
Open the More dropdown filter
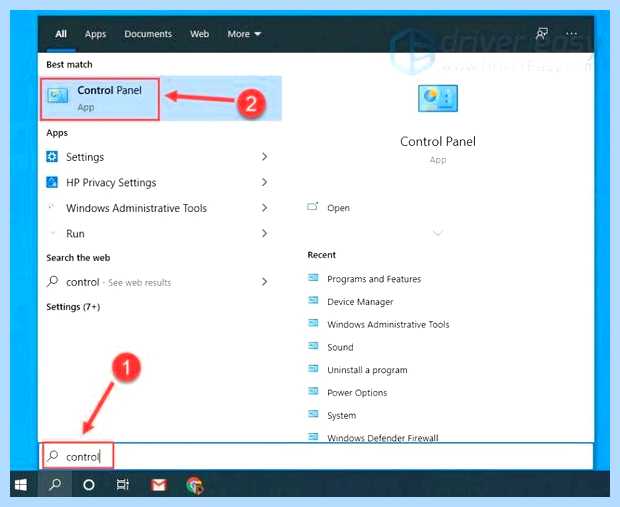pos(244,34)
